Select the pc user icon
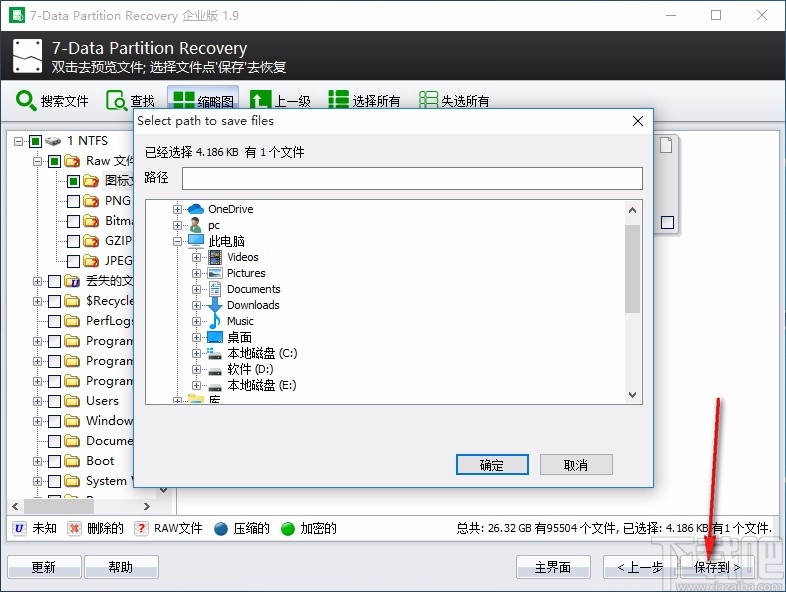The width and height of the screenshot is (786, 592). point(195,225)
